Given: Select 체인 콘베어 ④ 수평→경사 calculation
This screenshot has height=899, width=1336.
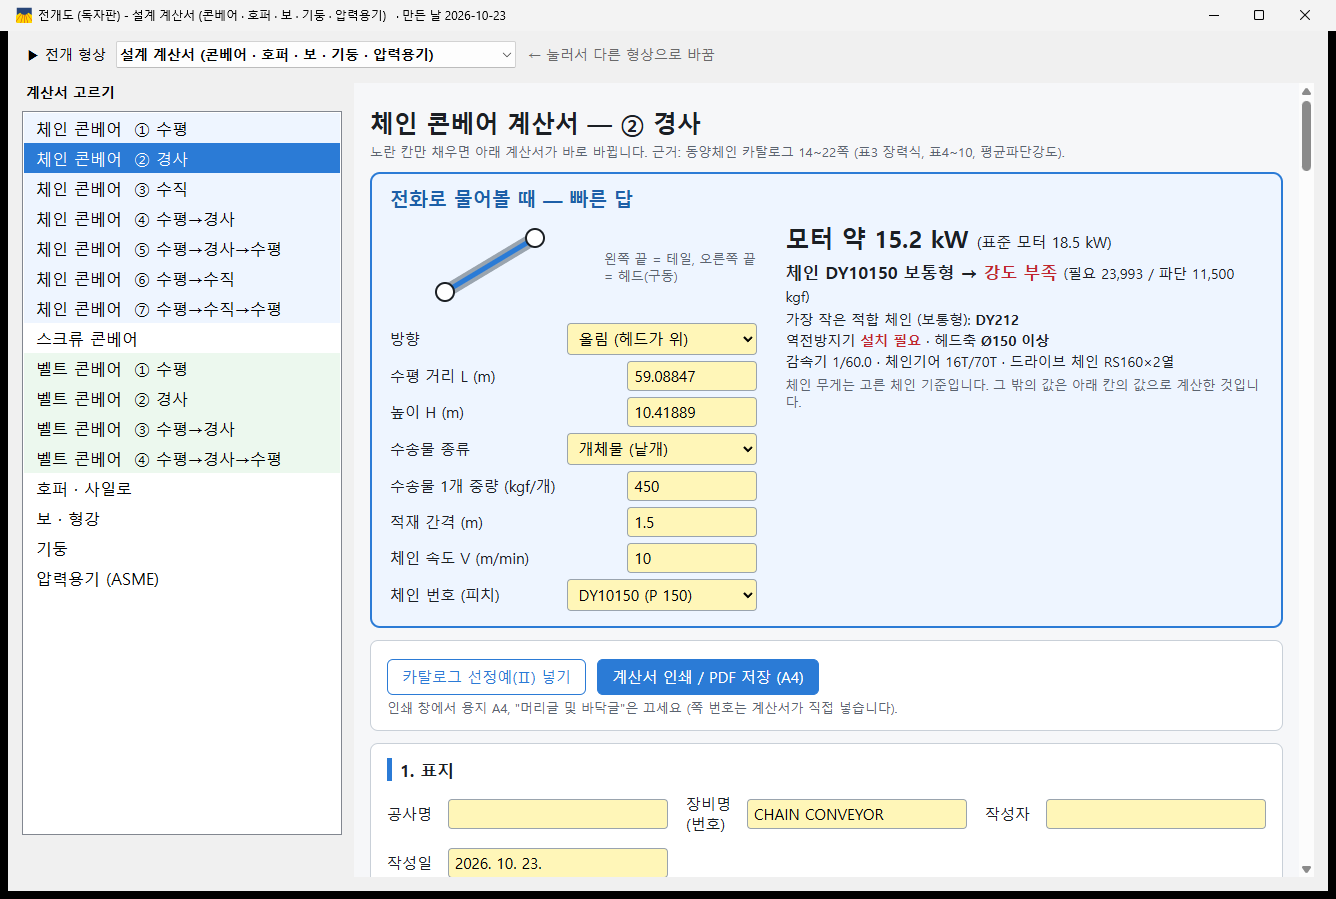Looking at the screenshot, I should point(182,219).
